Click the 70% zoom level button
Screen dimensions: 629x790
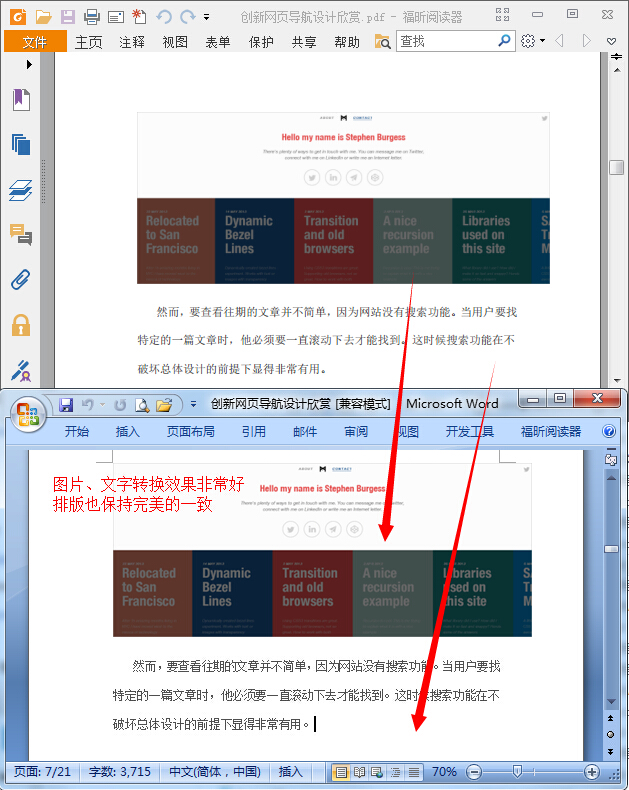(x=444, y=772)
